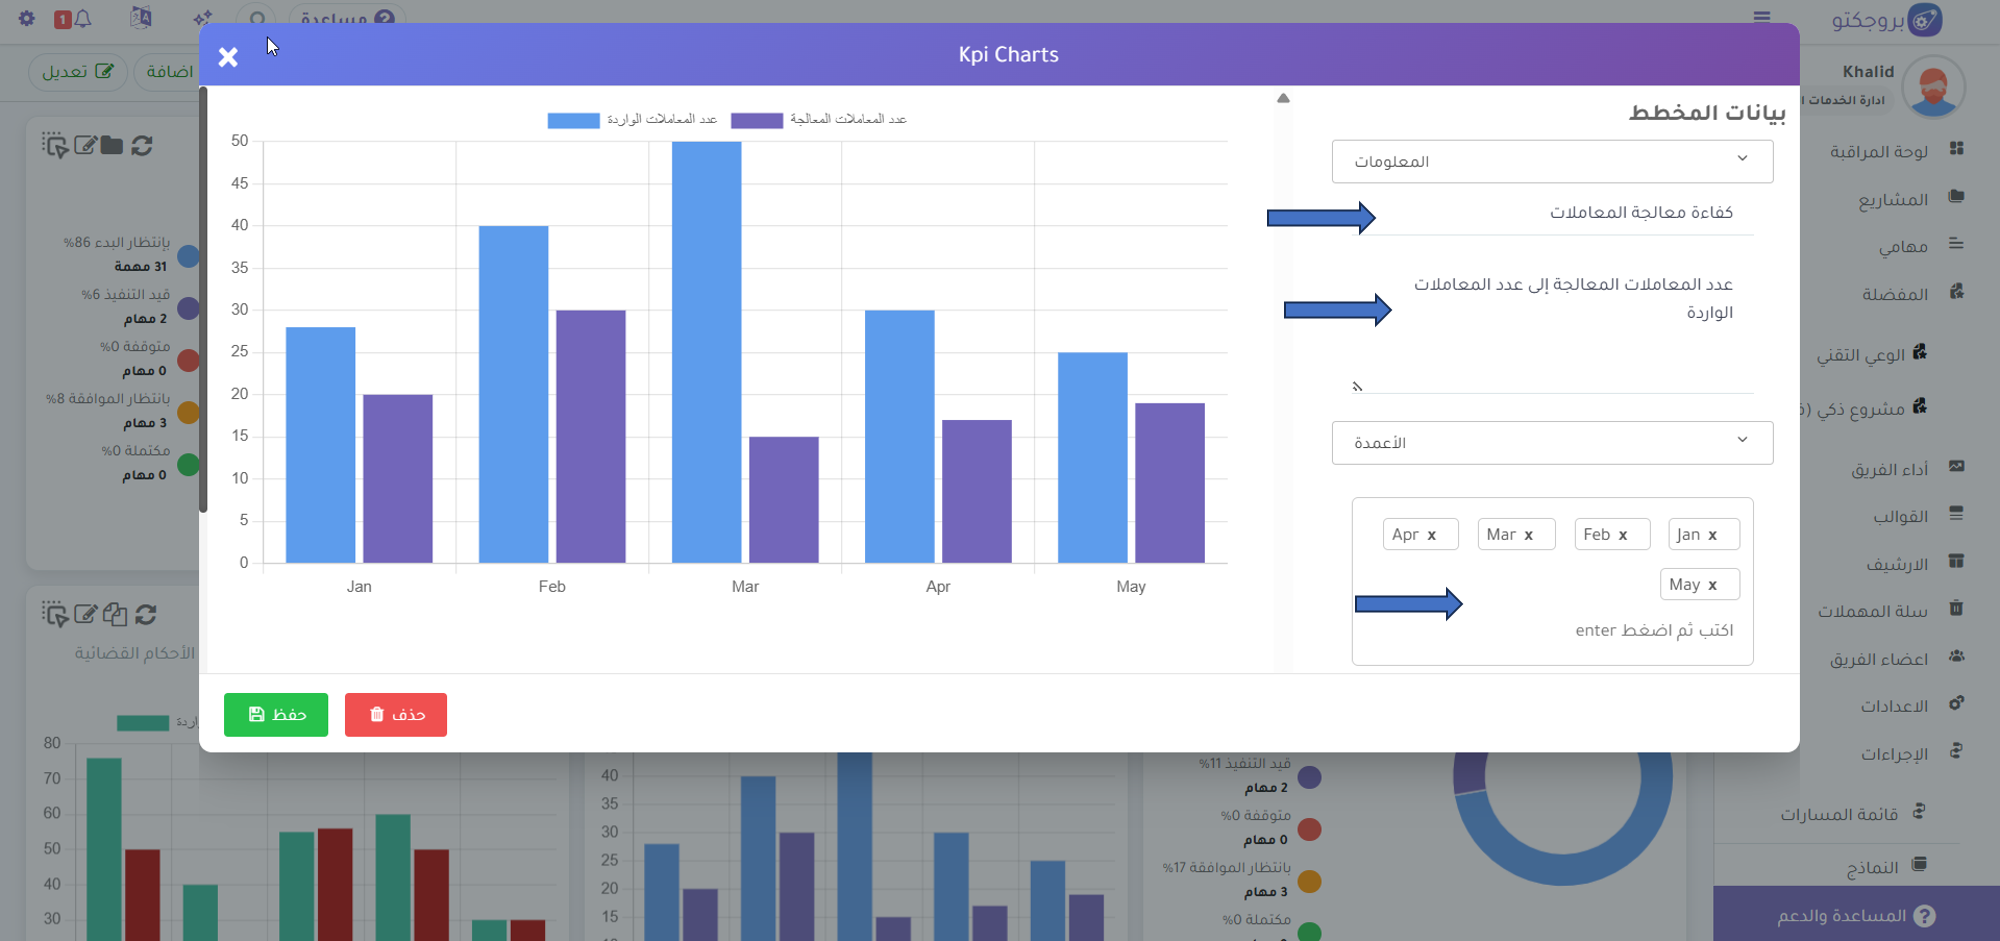Click the green حفظ save button
Viewport: 2000px width, 941px height.
point(276,715)
